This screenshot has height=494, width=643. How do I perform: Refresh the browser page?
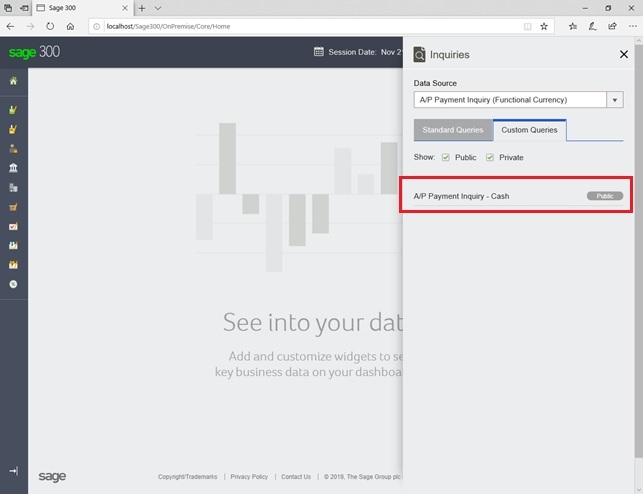pos(50,26)
